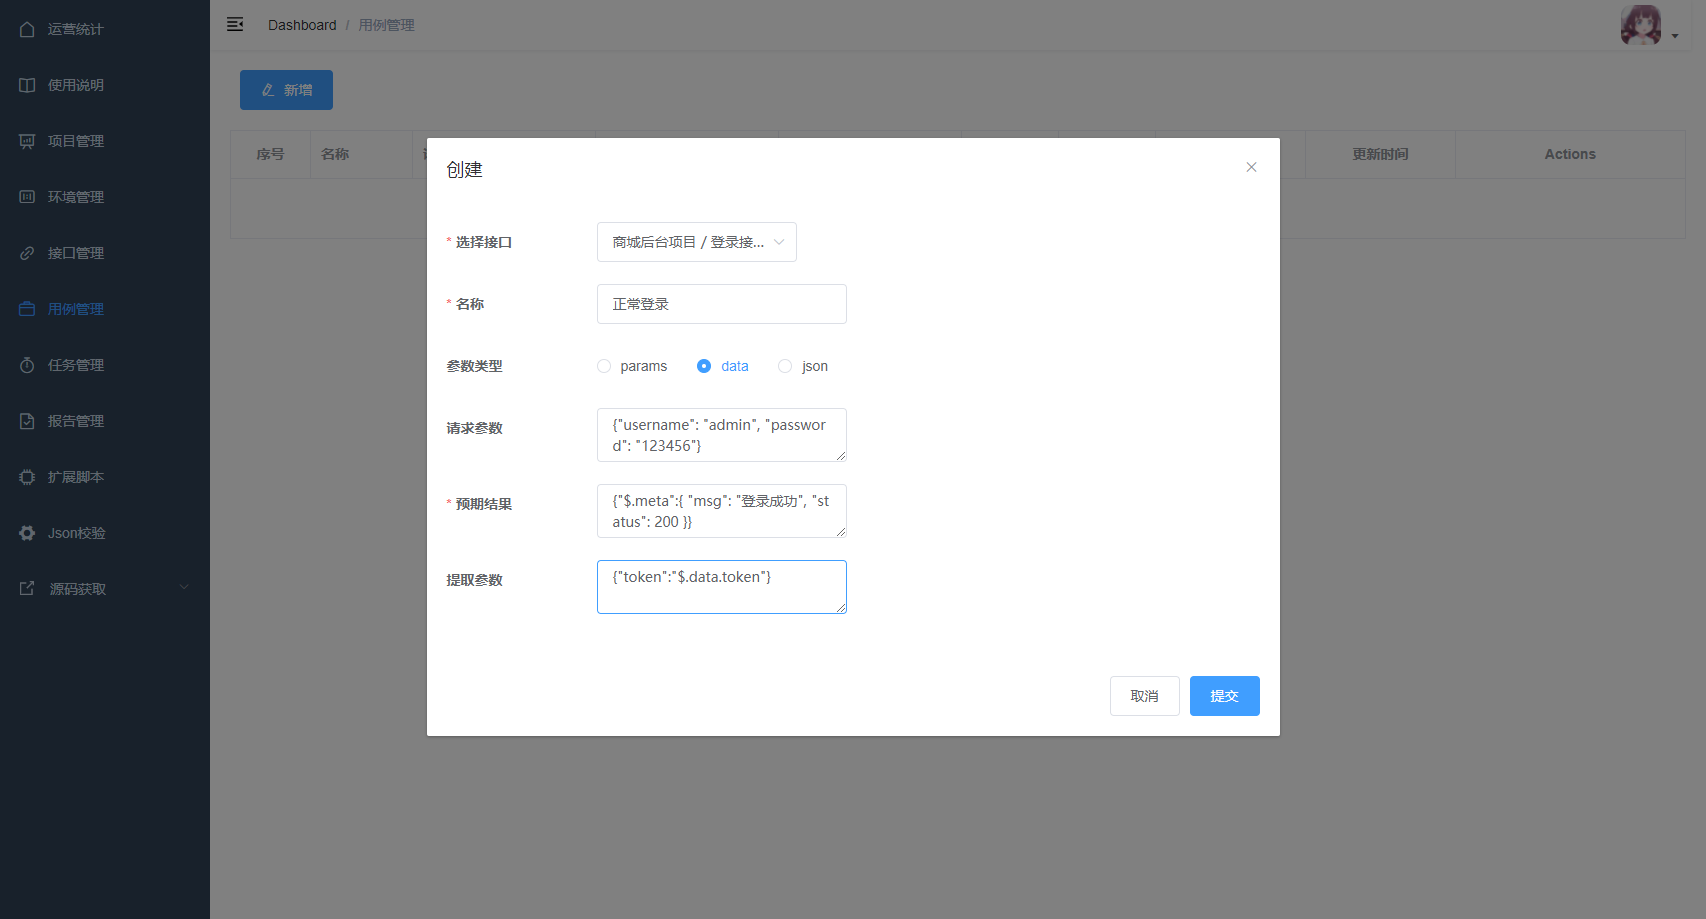Image resolution: width=1706 pixels, height=919 pixels.
Task: Click the 取消 cancel button
Action: pos(1145,696)
